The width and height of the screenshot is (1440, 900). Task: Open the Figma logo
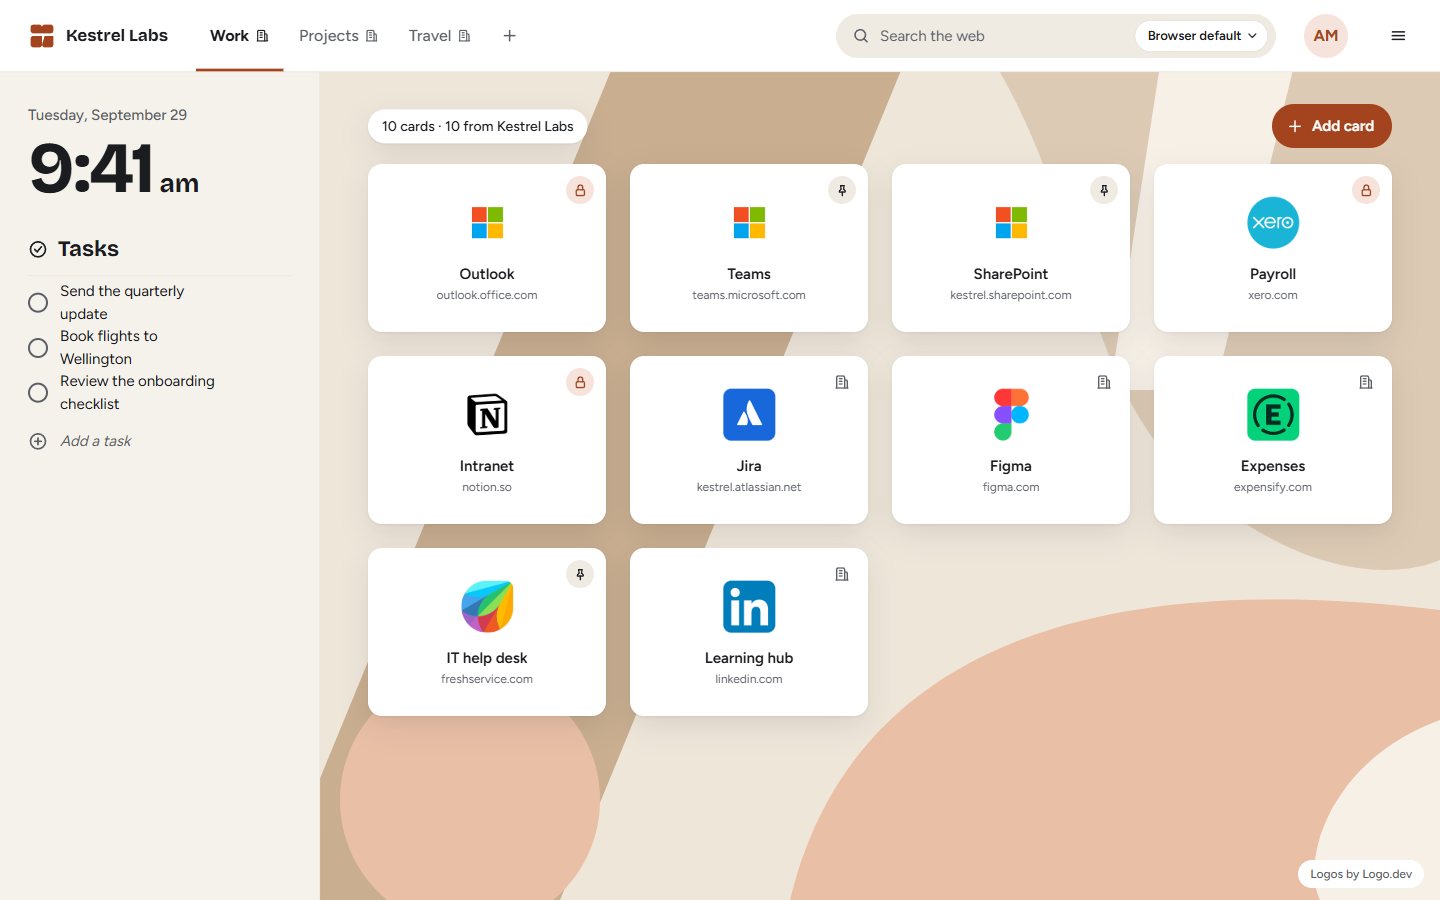(1011, 415)
